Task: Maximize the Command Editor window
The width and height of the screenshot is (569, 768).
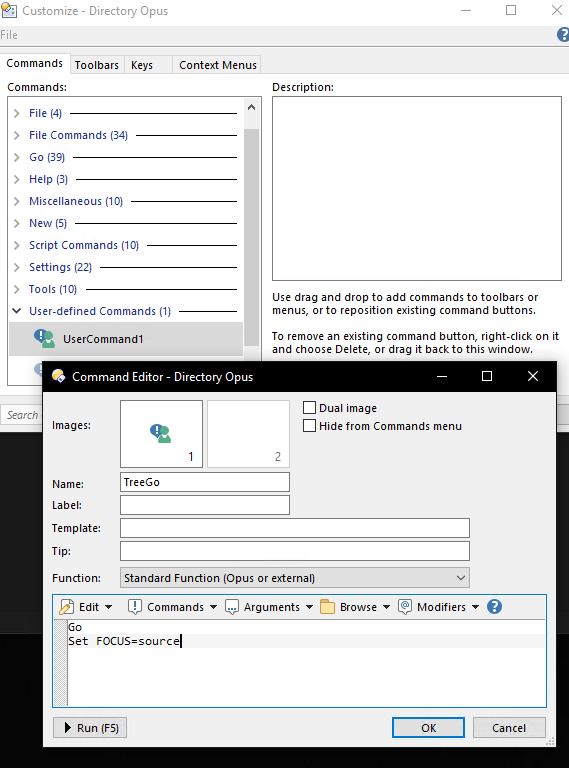Action: 487,376
